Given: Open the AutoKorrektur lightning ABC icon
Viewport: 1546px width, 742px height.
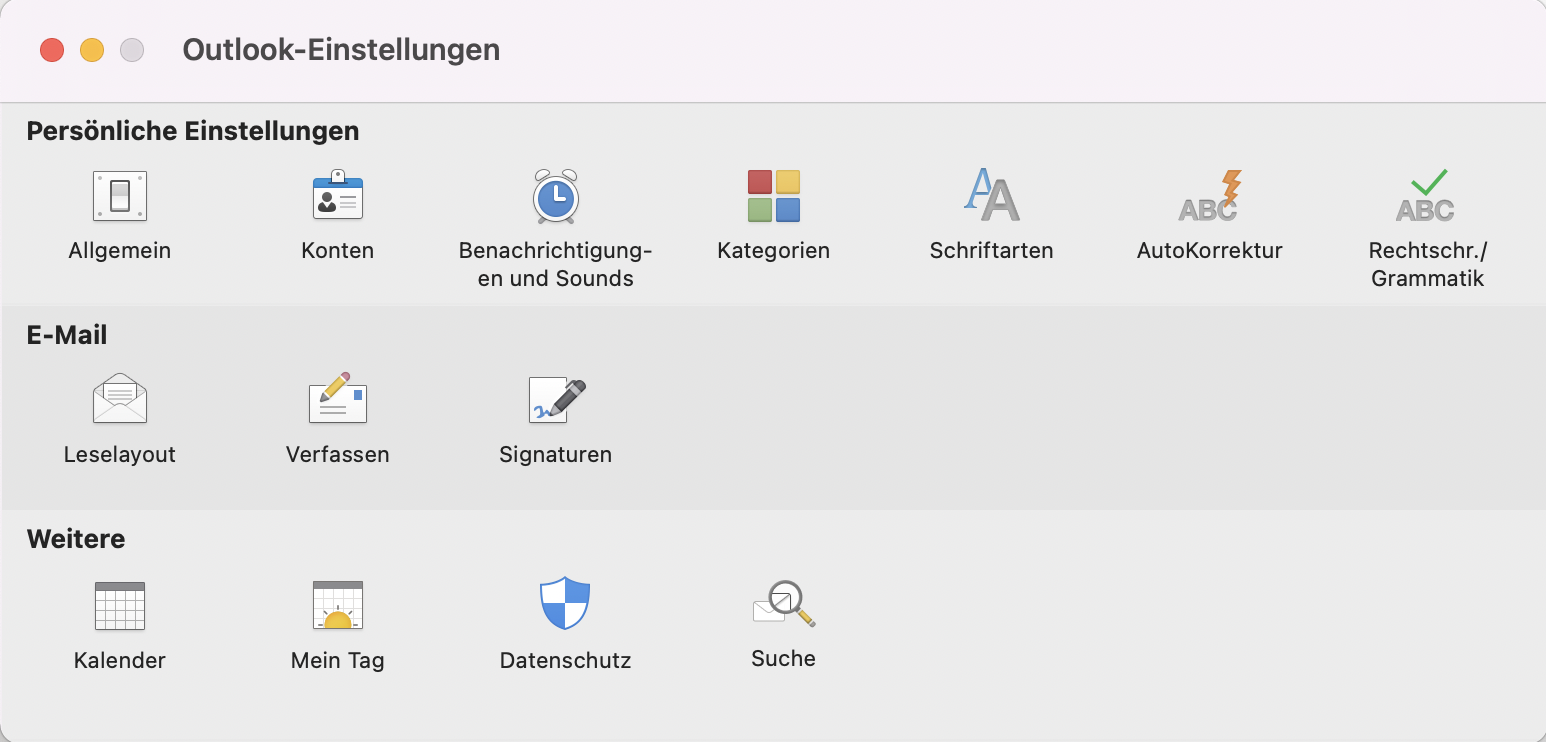Looking at the screenshot, I should pos(1210,196).
